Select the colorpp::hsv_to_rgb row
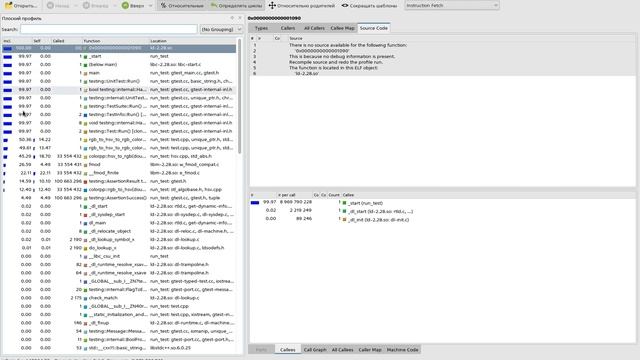Image resolution: width=640 pixels, height=360 pixels. [x=119, y=156]
